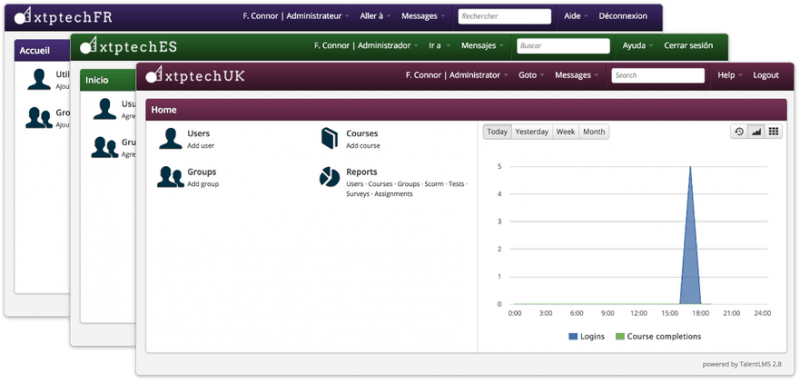Click the user icon in the xtptechES window
This screenshot has width=800, height=383.
click(105, 109)
